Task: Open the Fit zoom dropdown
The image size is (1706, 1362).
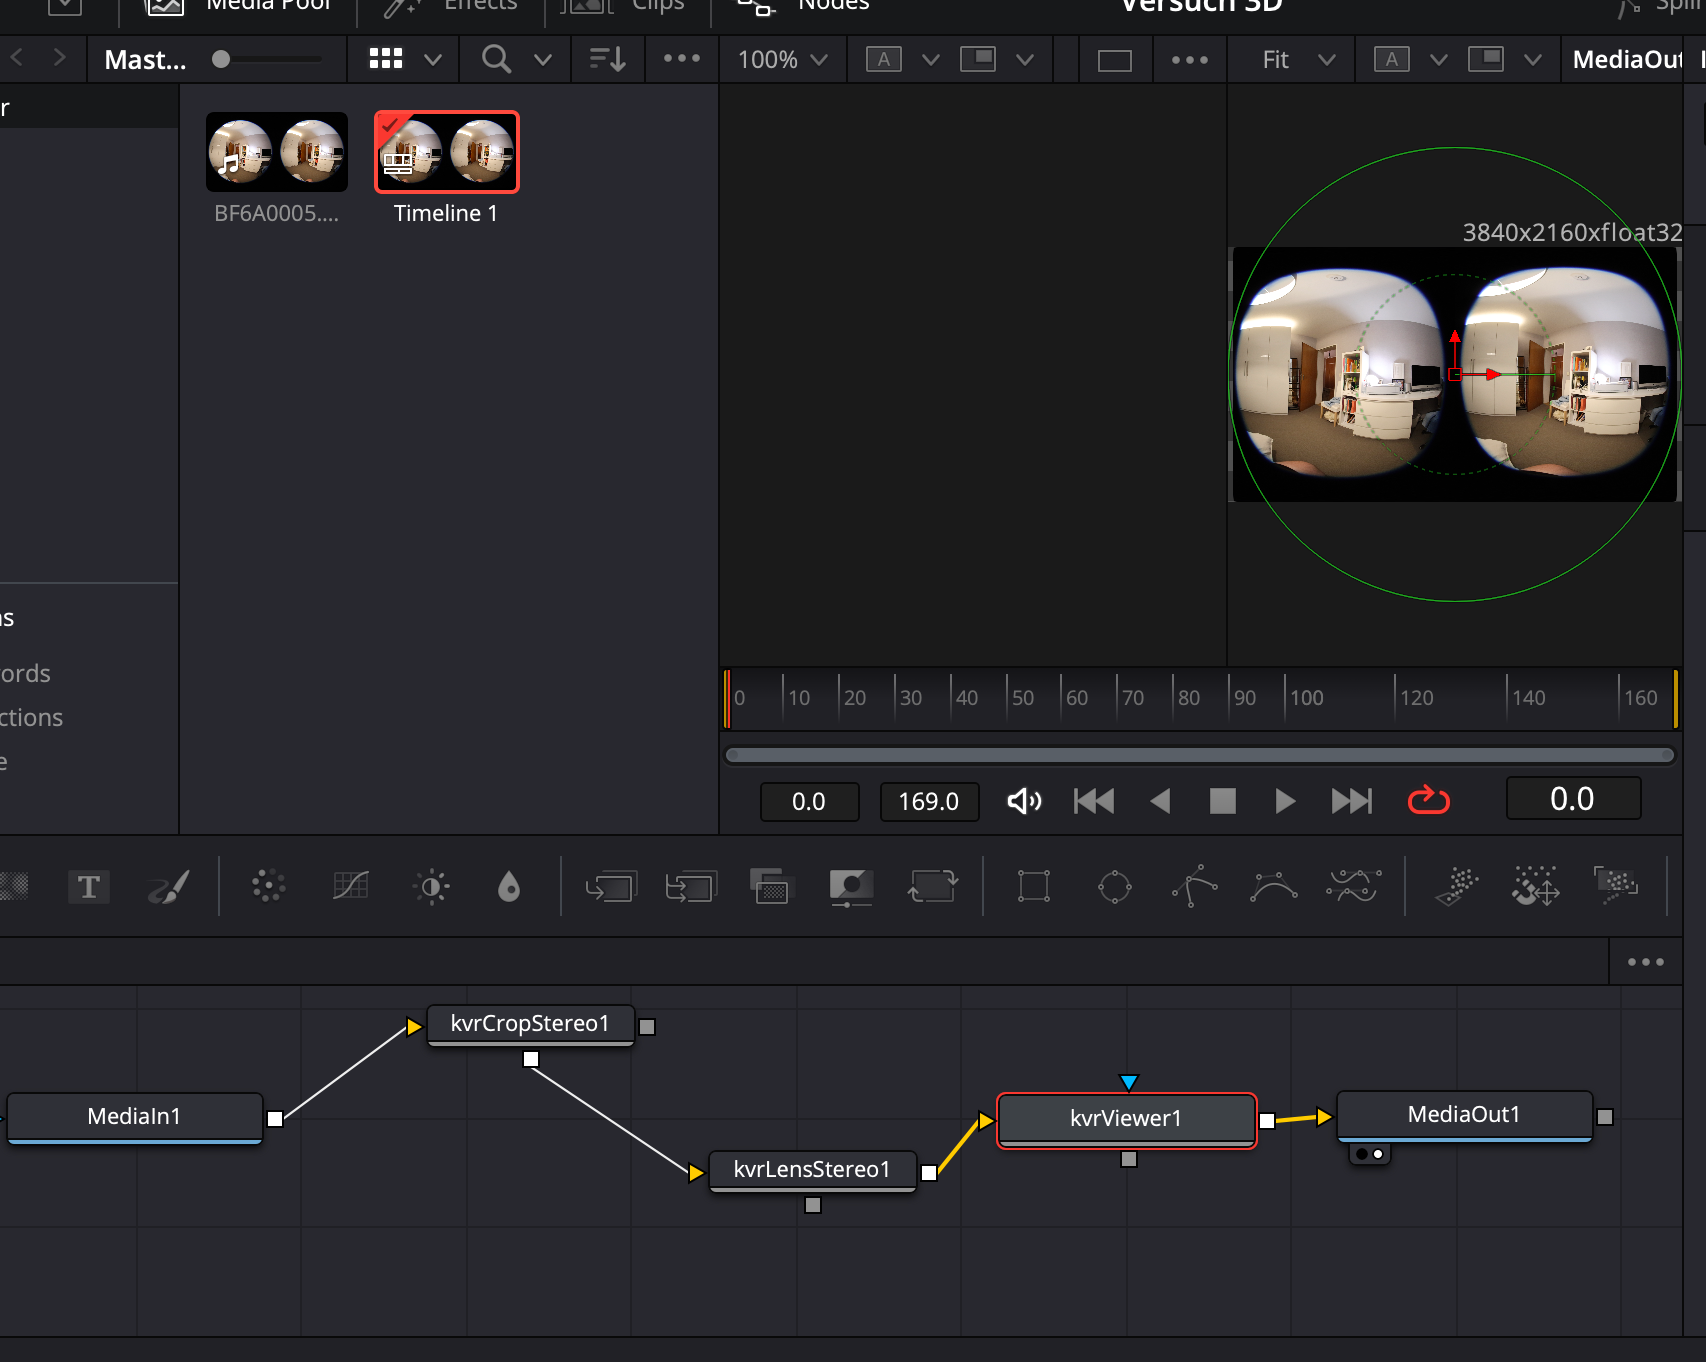Action: point(1298,60)
